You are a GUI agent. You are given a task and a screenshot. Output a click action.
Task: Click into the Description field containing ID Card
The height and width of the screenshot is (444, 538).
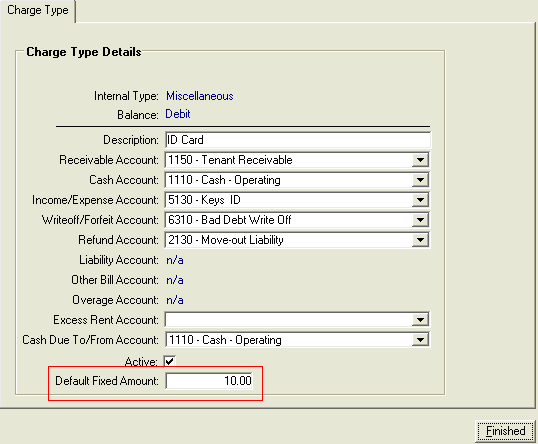(x=297, y=140)
